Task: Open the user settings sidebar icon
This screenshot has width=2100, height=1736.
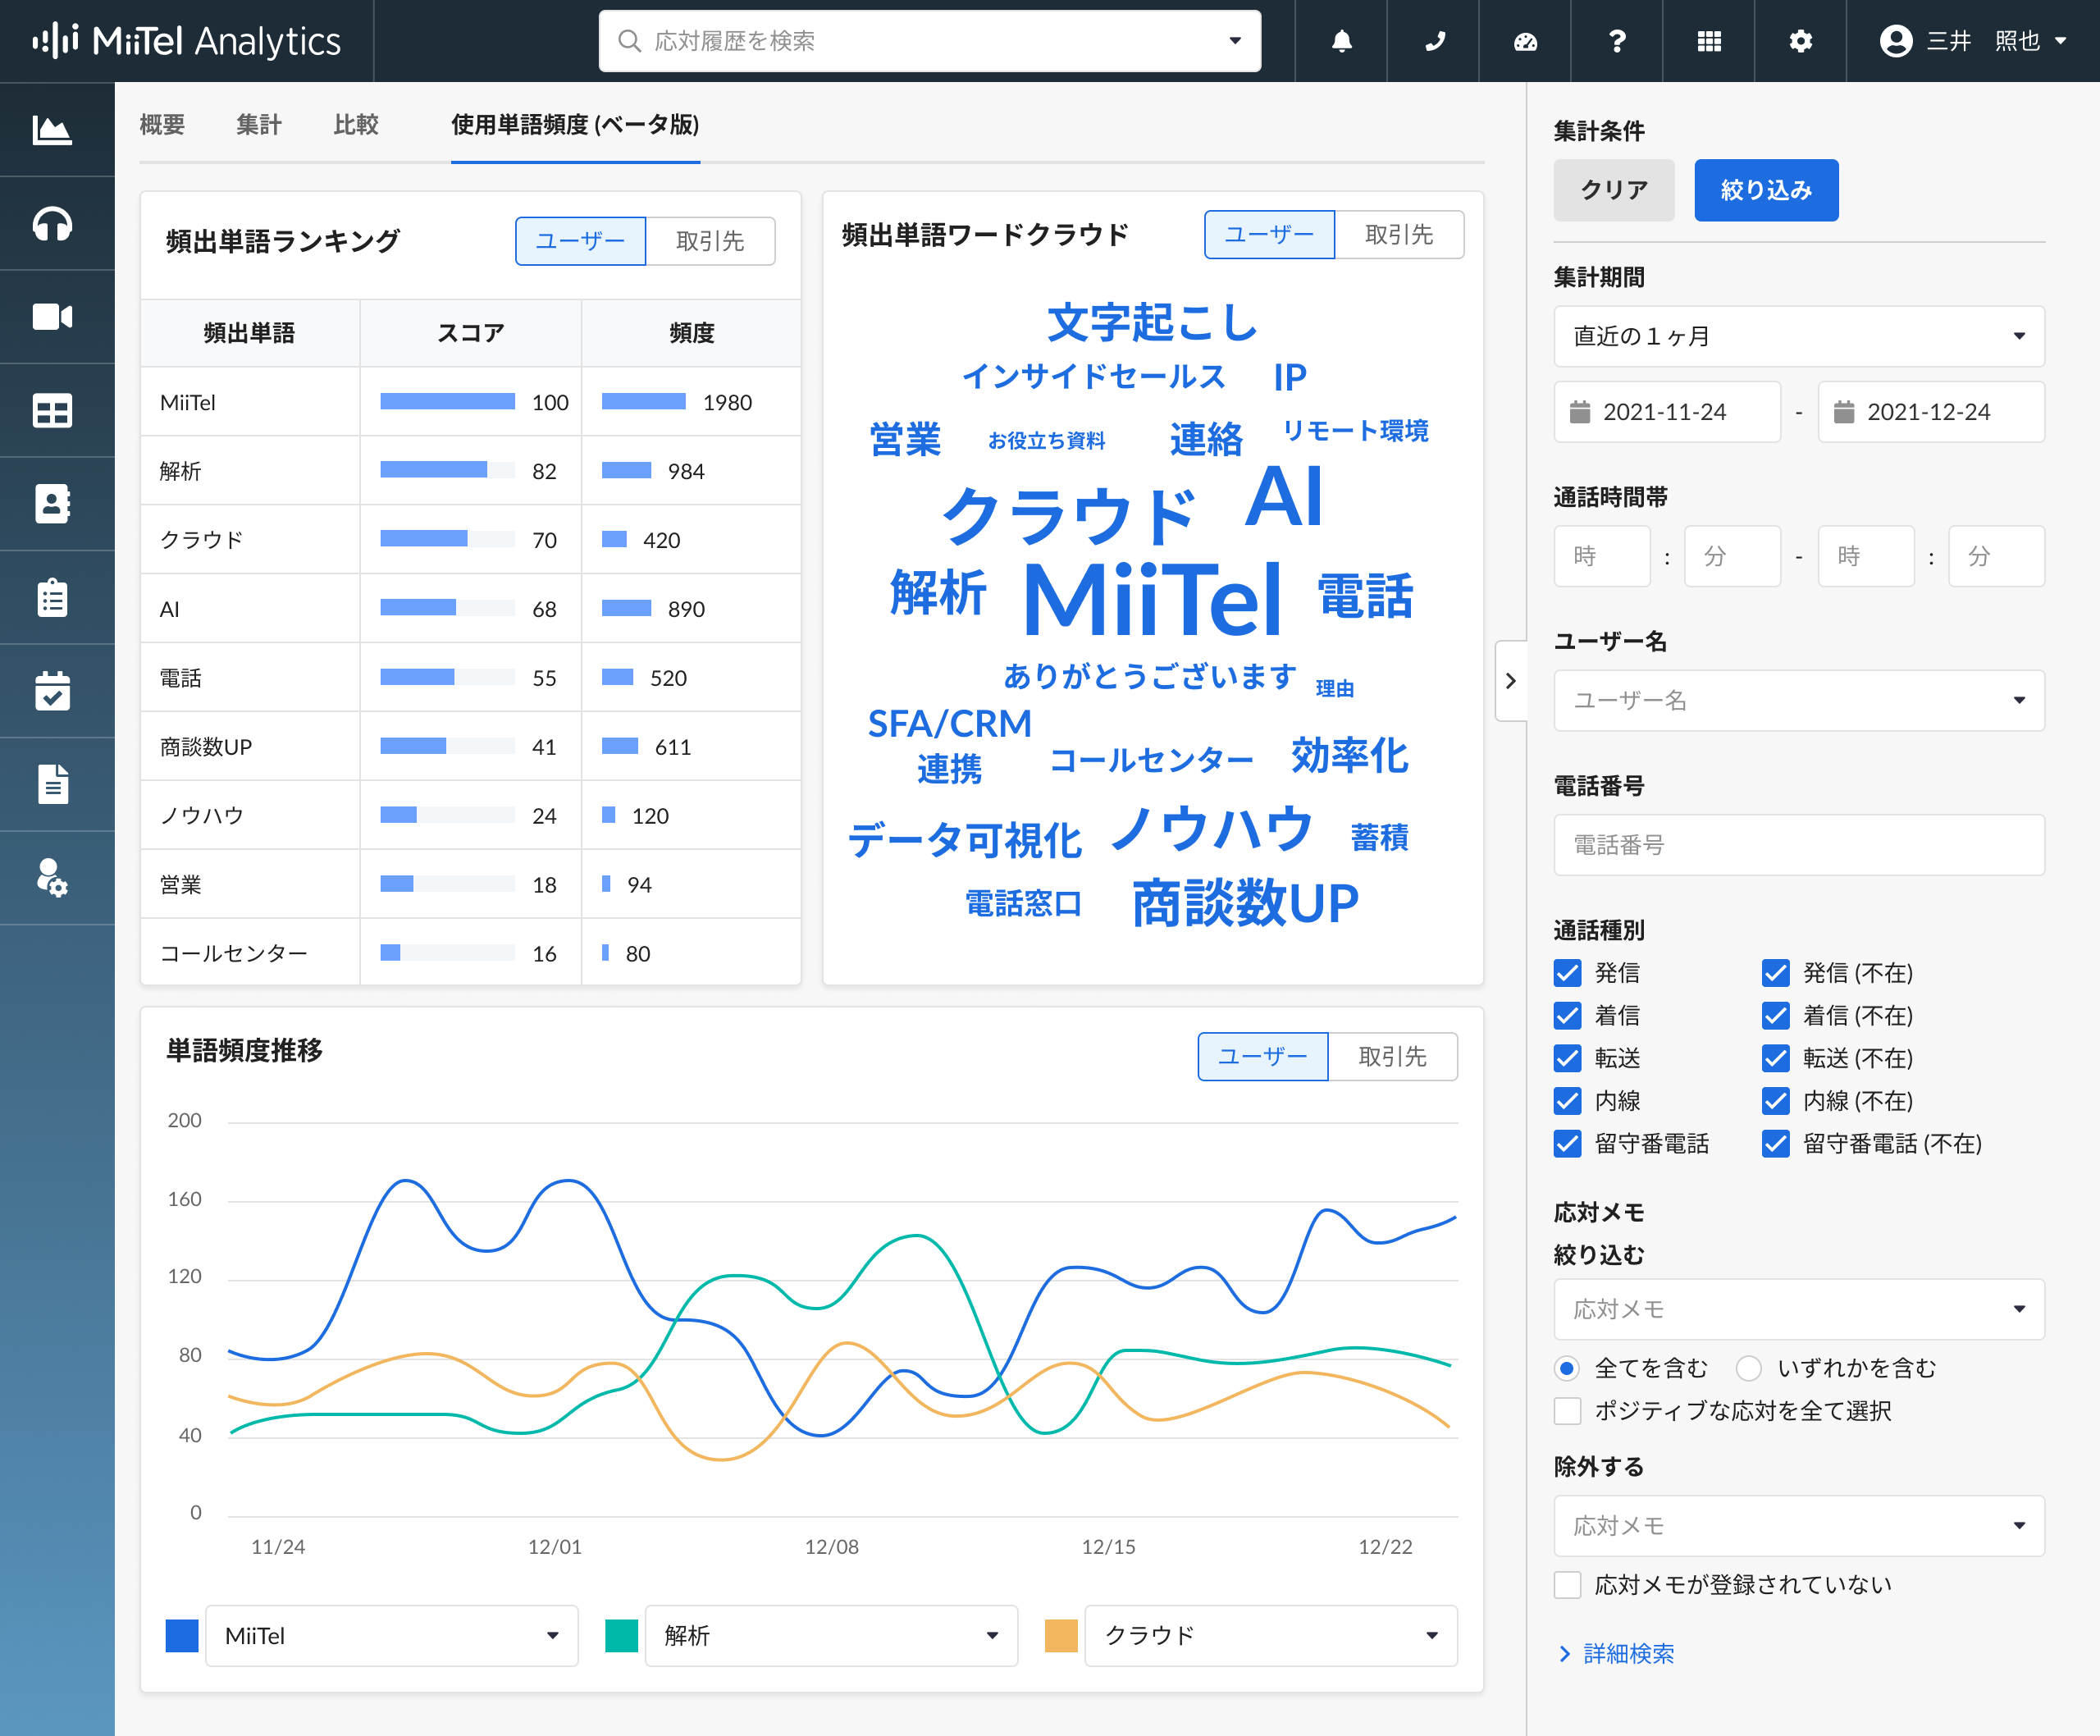Action: pyautogui.click(x=52, y=878)
